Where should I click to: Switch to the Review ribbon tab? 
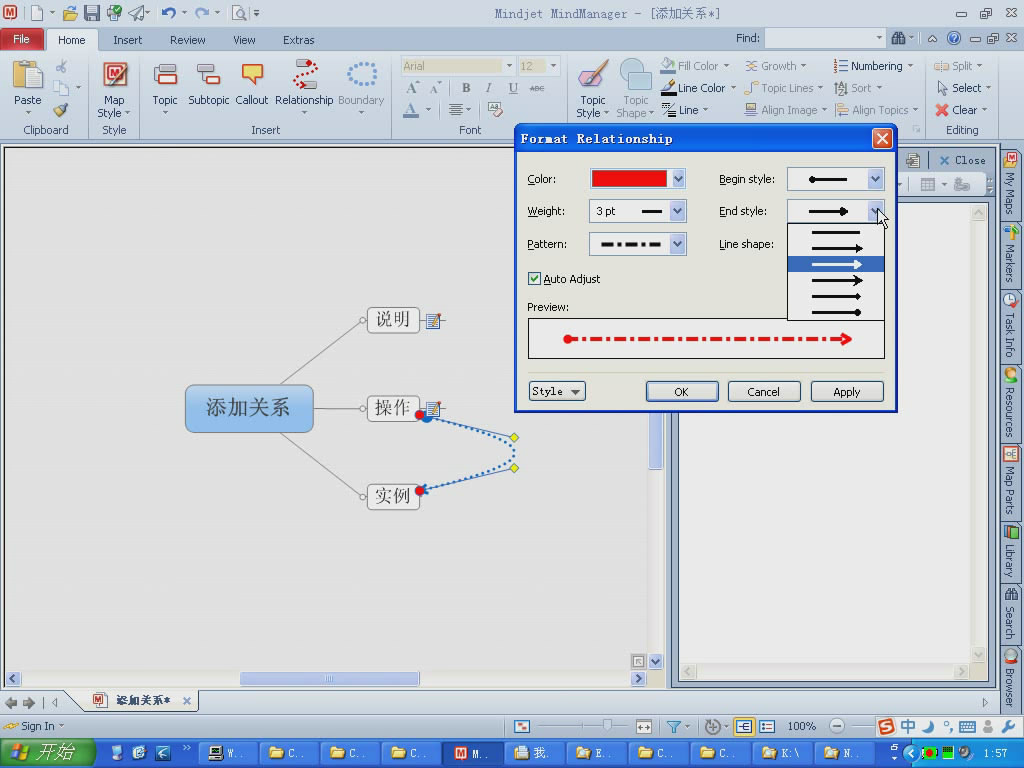pos(187,40)
